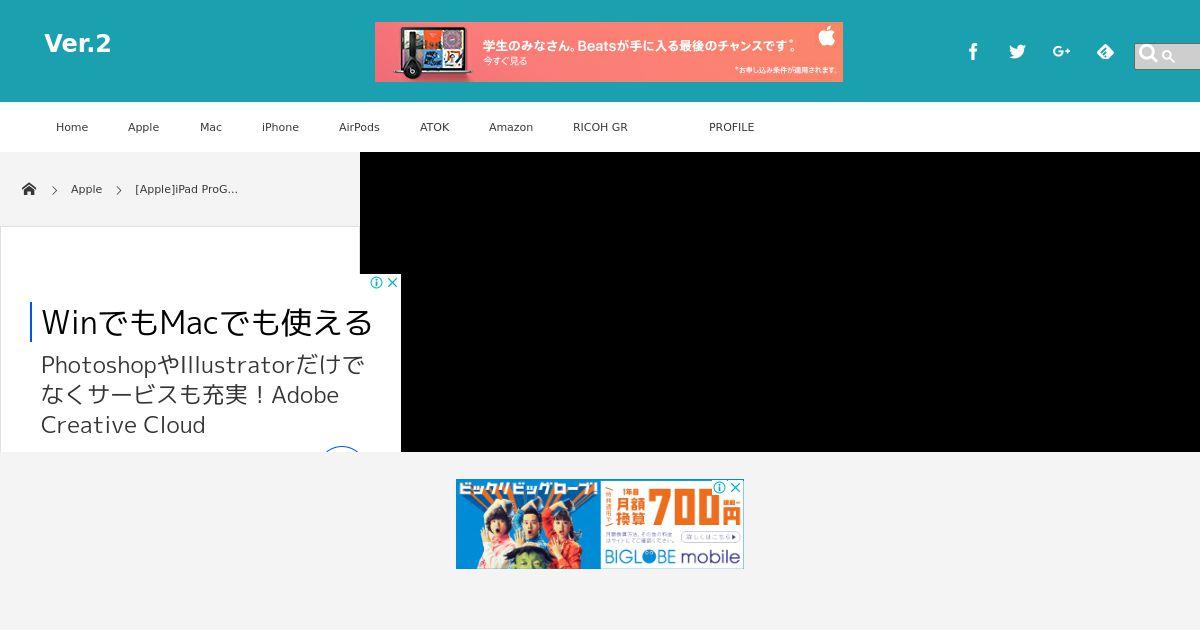This screenshot has width=1200, height=630.
Task: Open the ATOK menu item
Action: [x=434, y=127]
